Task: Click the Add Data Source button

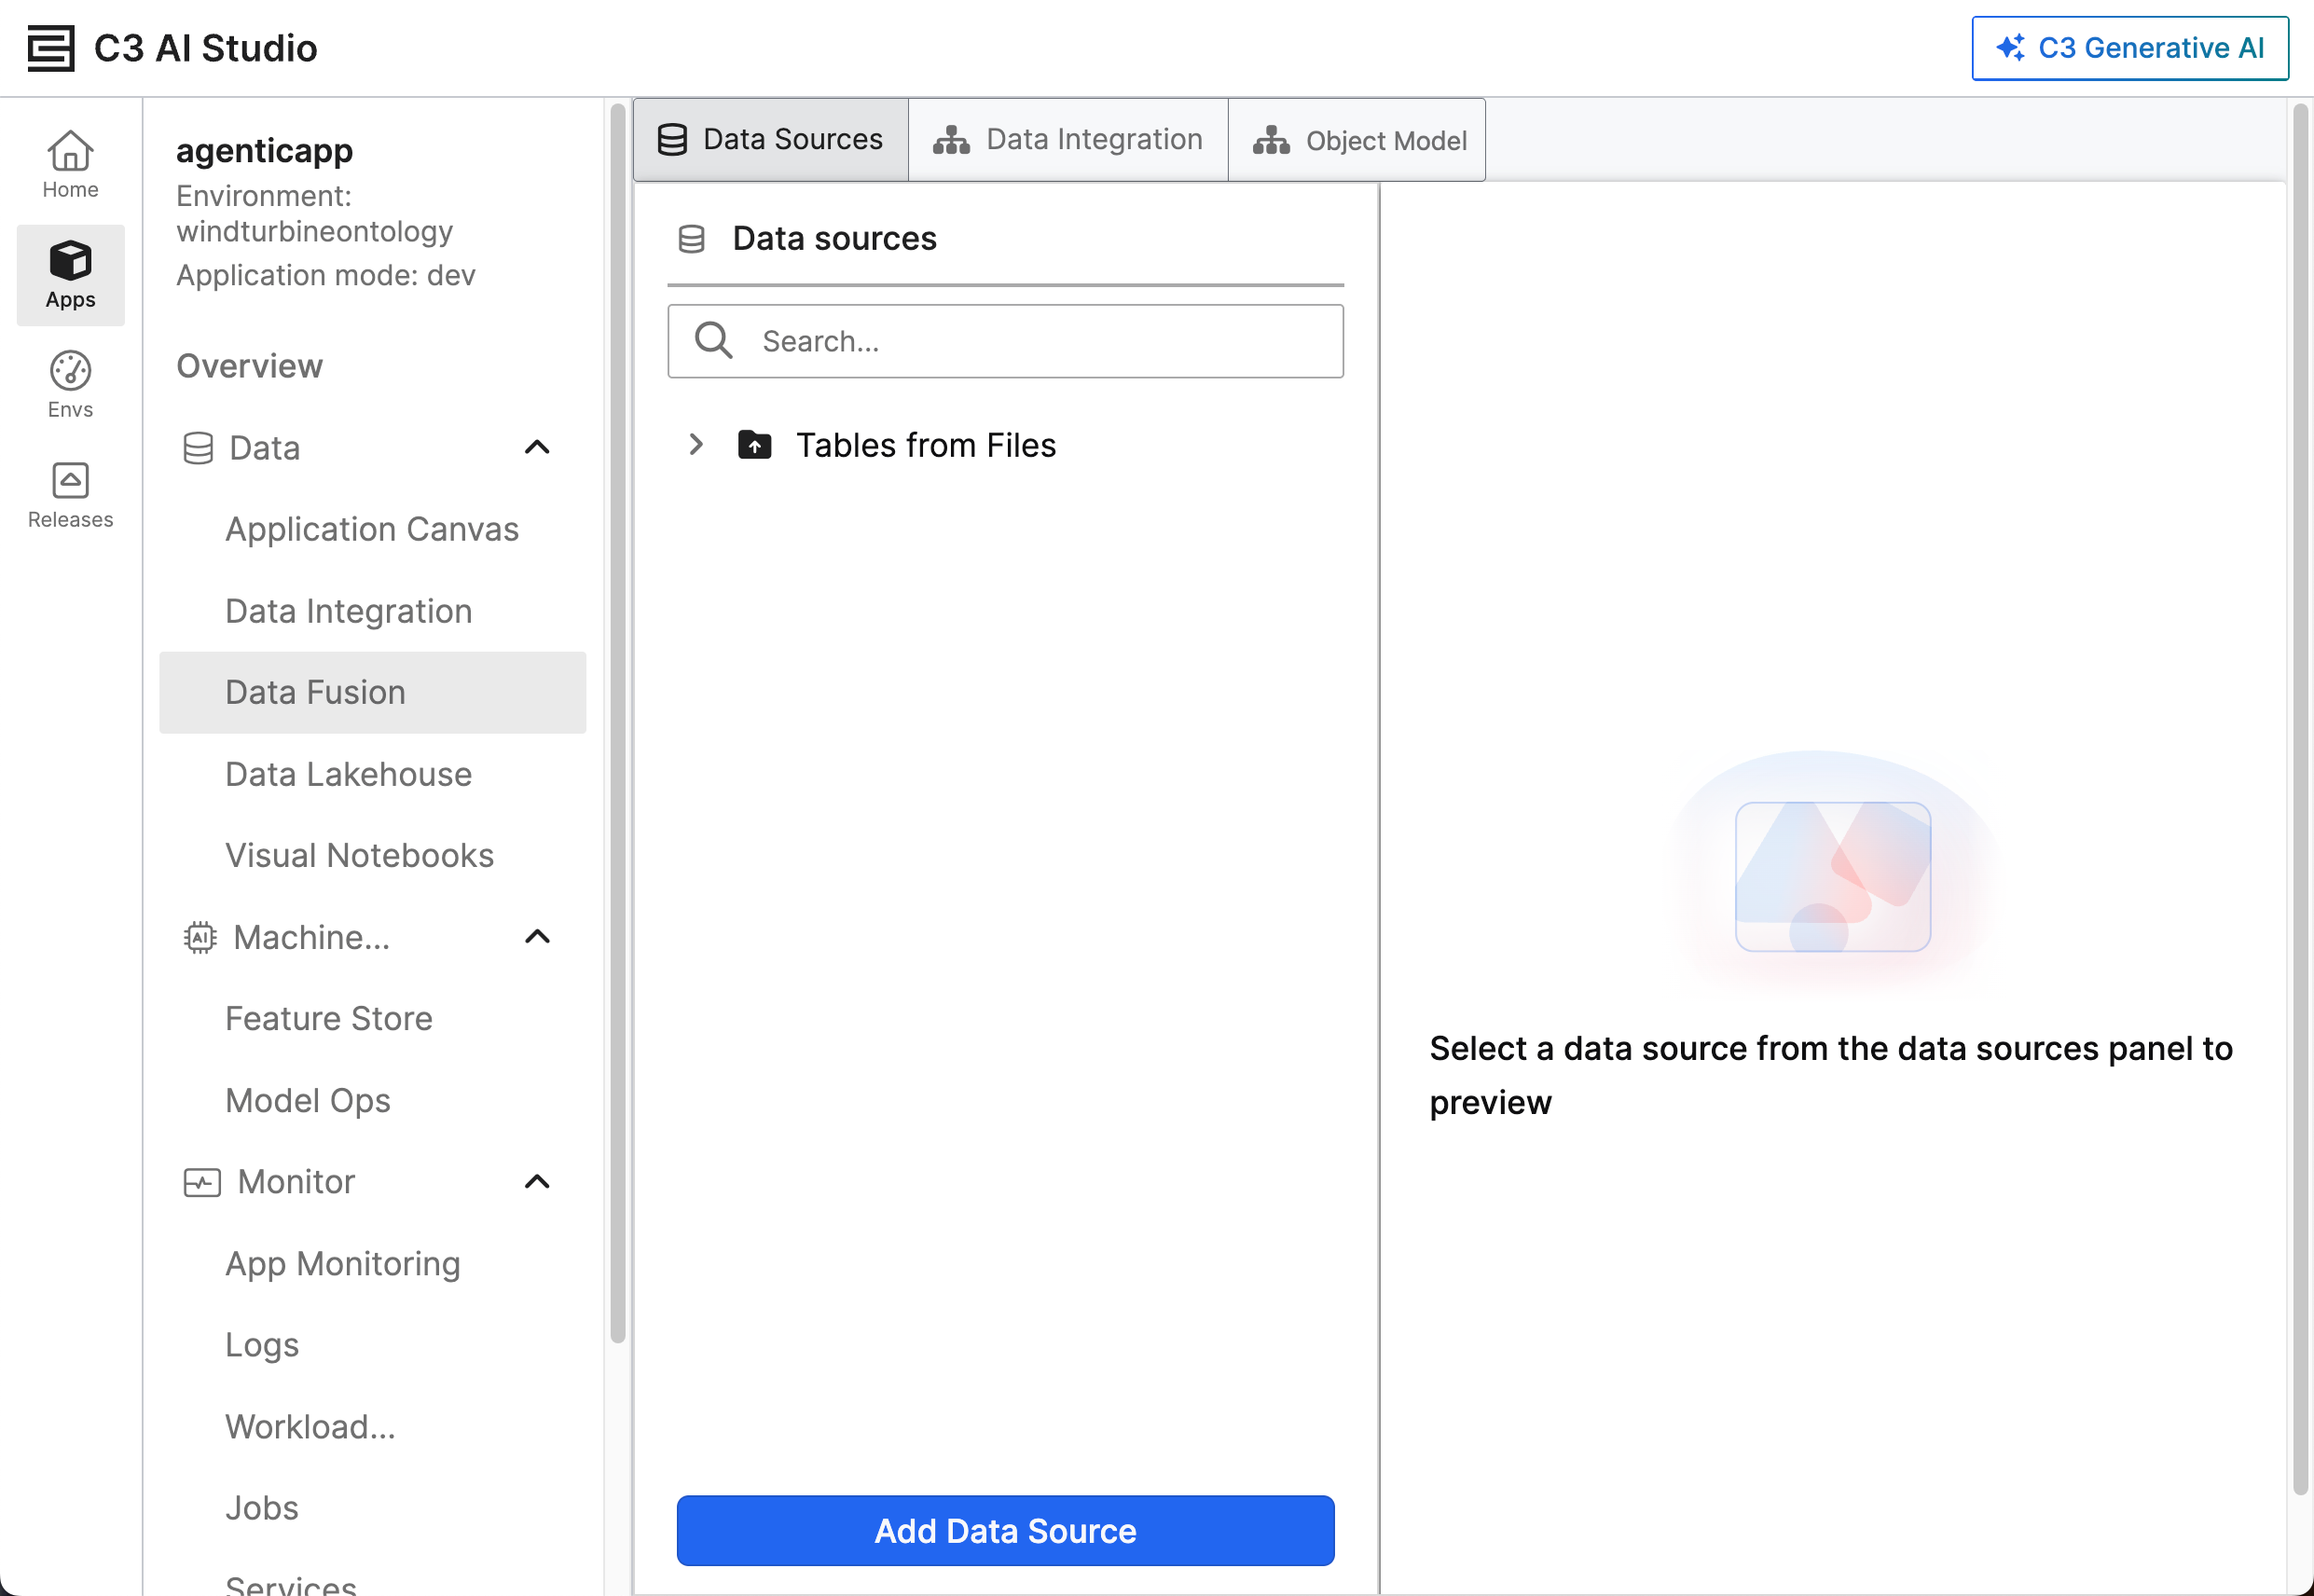Action: pyautogui.click(x=1005, y=1530)
